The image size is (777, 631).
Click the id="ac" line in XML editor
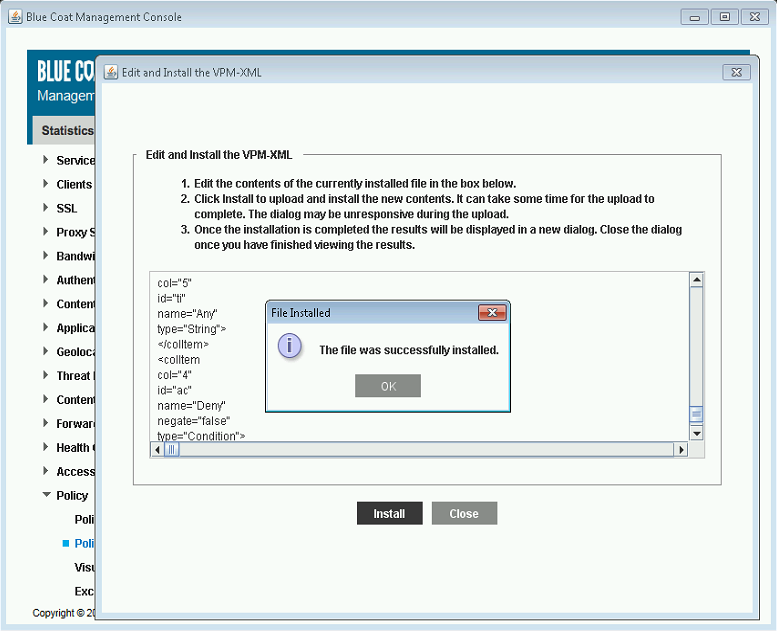(x=174, y=390)
